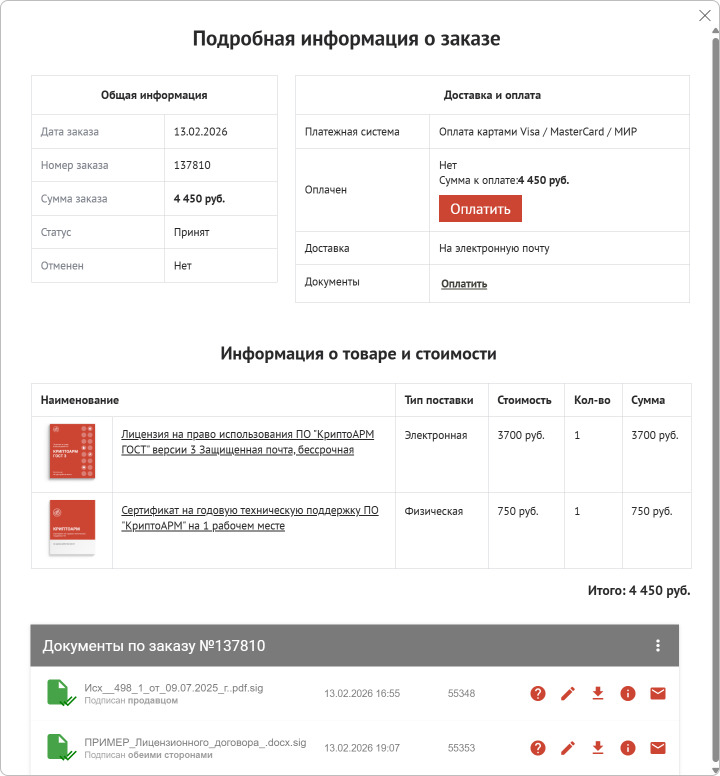Click timestamp 13.02.2026 16:55
The height and width of the screenshot is (776, 720).
(362, 693)
